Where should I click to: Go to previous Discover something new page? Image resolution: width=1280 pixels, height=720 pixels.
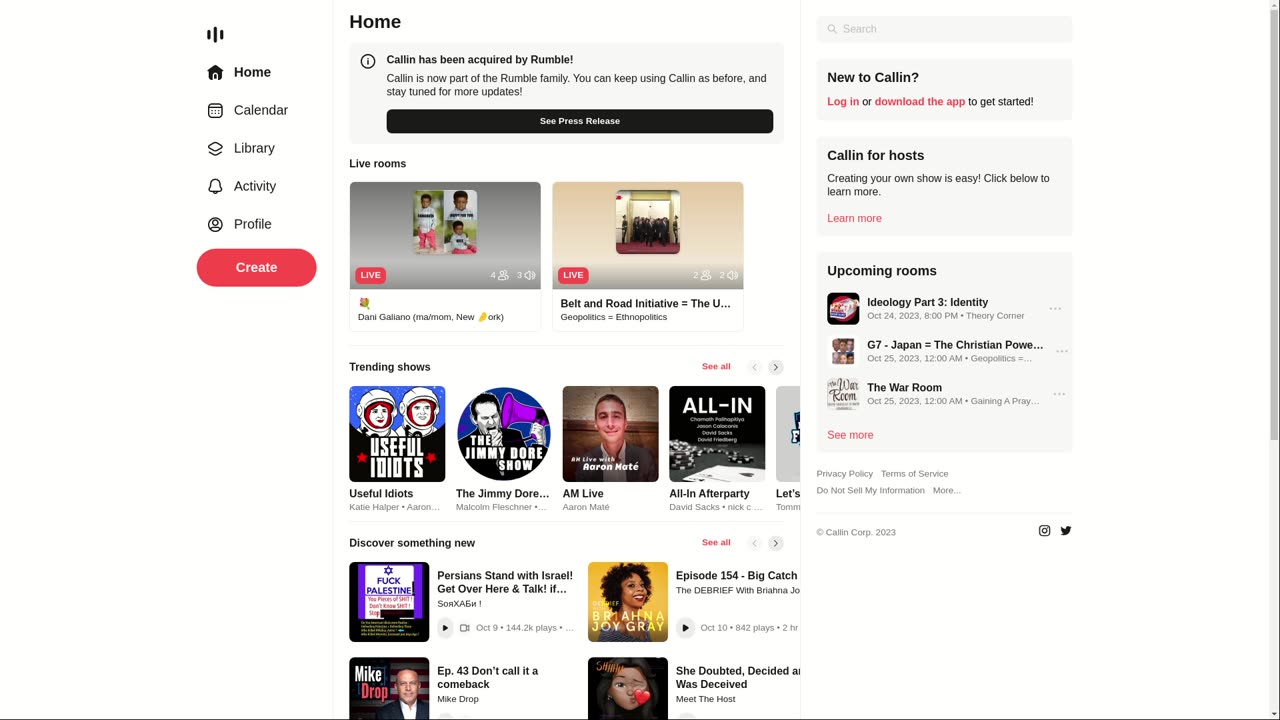[x=755, y=543]
